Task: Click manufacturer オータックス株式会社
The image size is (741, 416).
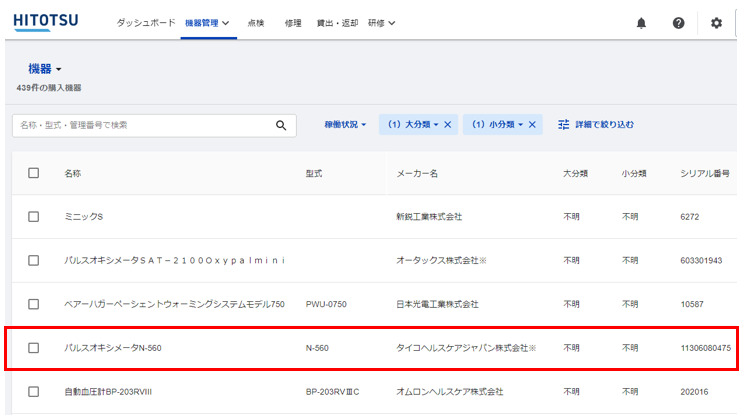Action: 441,260
